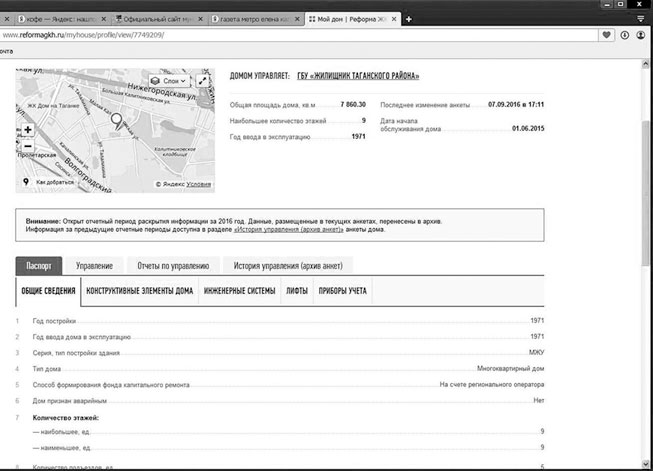Viewport: 653px width, 471px height.
Task: Click the house location pin on map
Action: click(116, 122)
